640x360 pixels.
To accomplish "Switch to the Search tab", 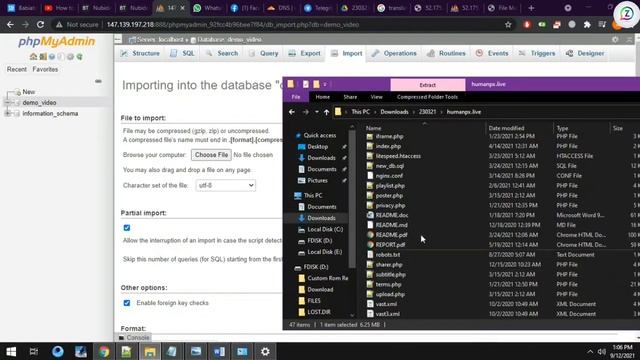I will pos(222,53).
